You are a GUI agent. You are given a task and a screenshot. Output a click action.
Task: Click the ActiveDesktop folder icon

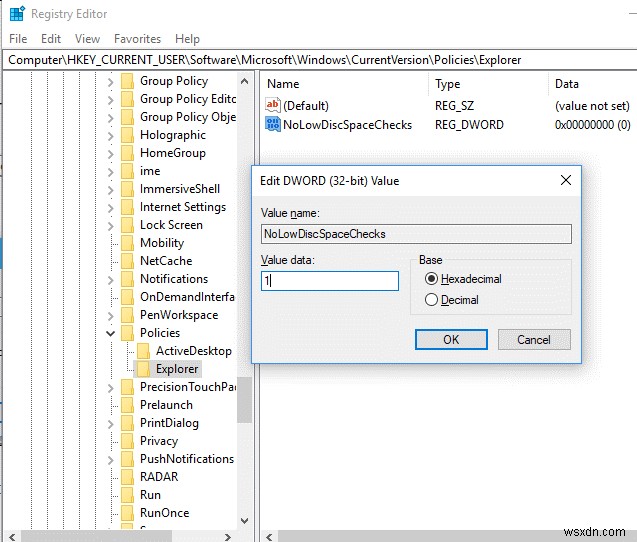pos(143,351)
